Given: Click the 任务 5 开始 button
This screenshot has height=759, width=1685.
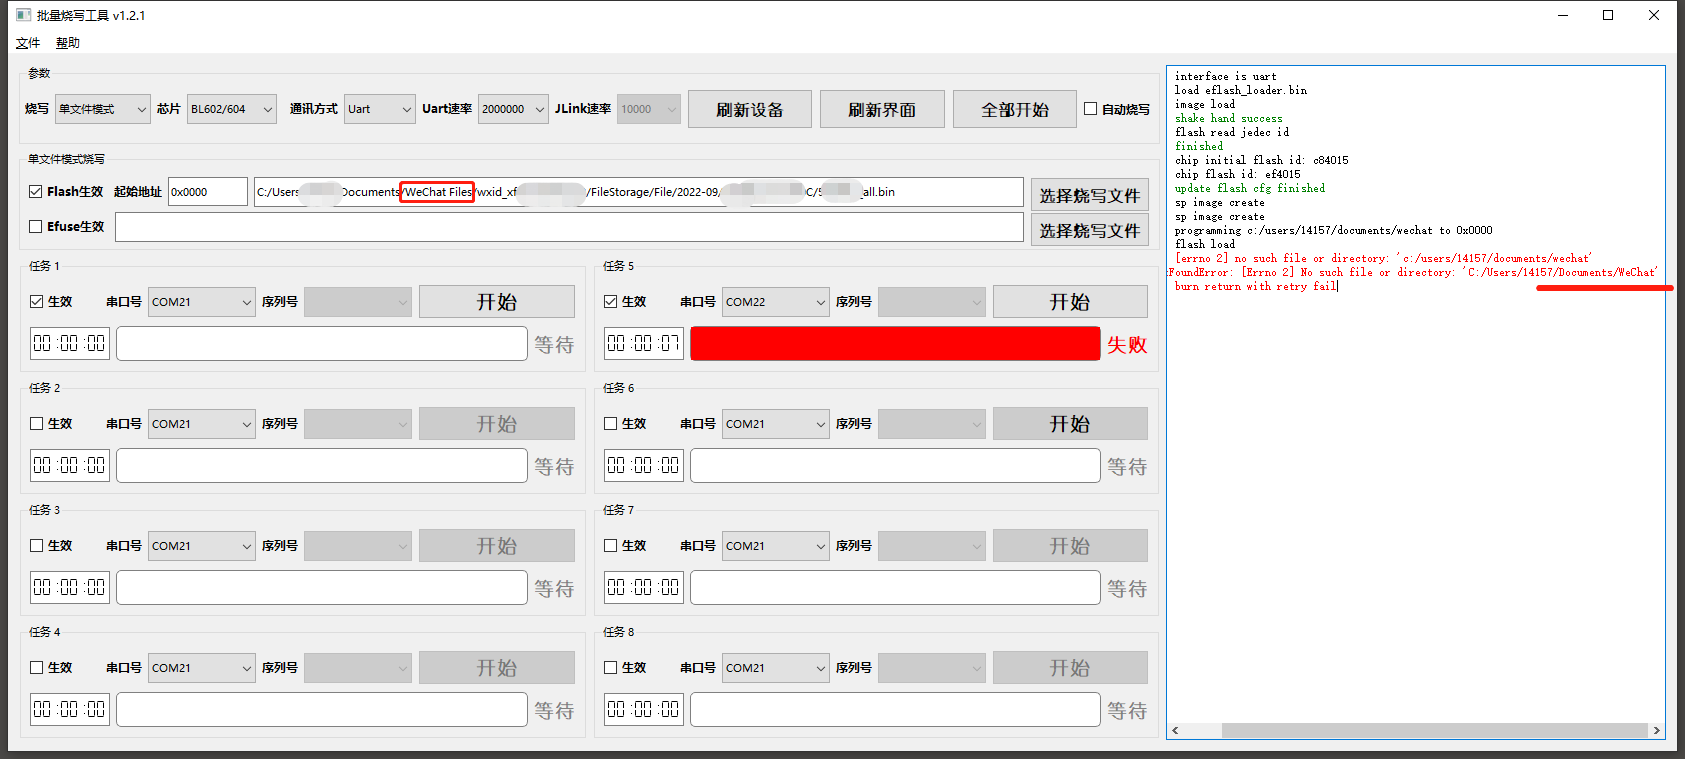Looking at the screenshot, I should 1070,301.
